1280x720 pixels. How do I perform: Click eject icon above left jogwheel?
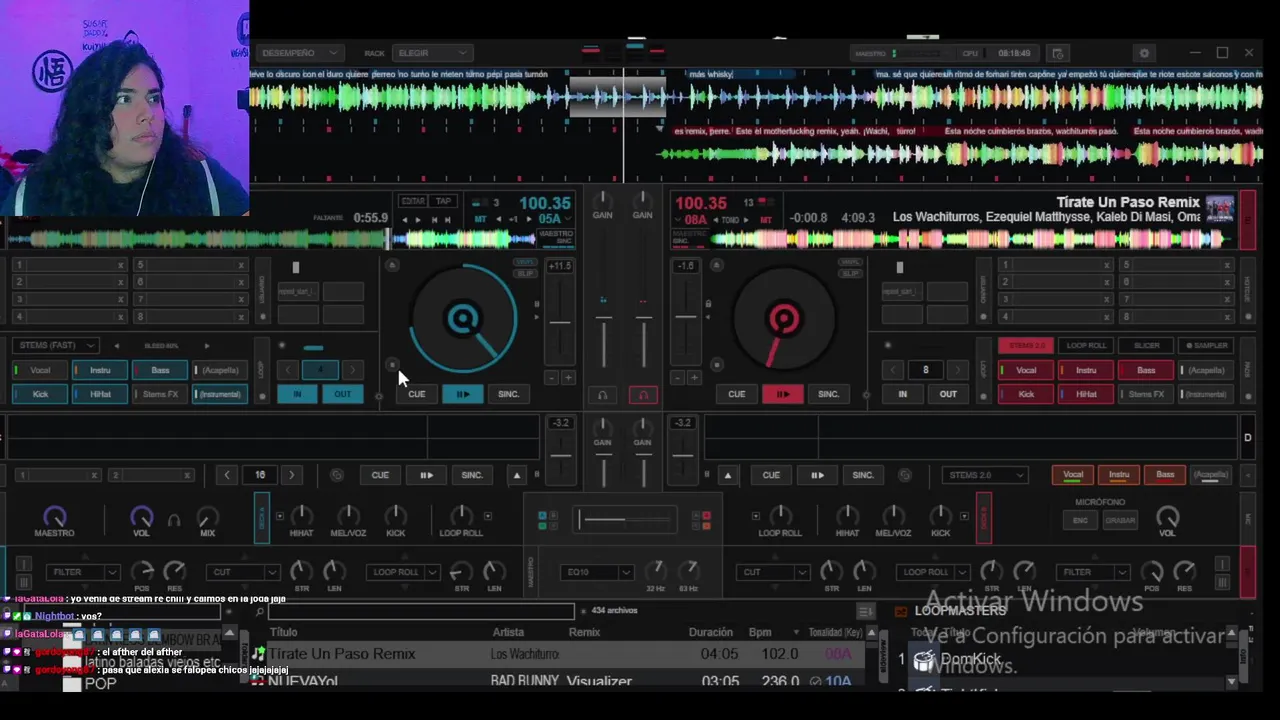[x=392, y=265]
